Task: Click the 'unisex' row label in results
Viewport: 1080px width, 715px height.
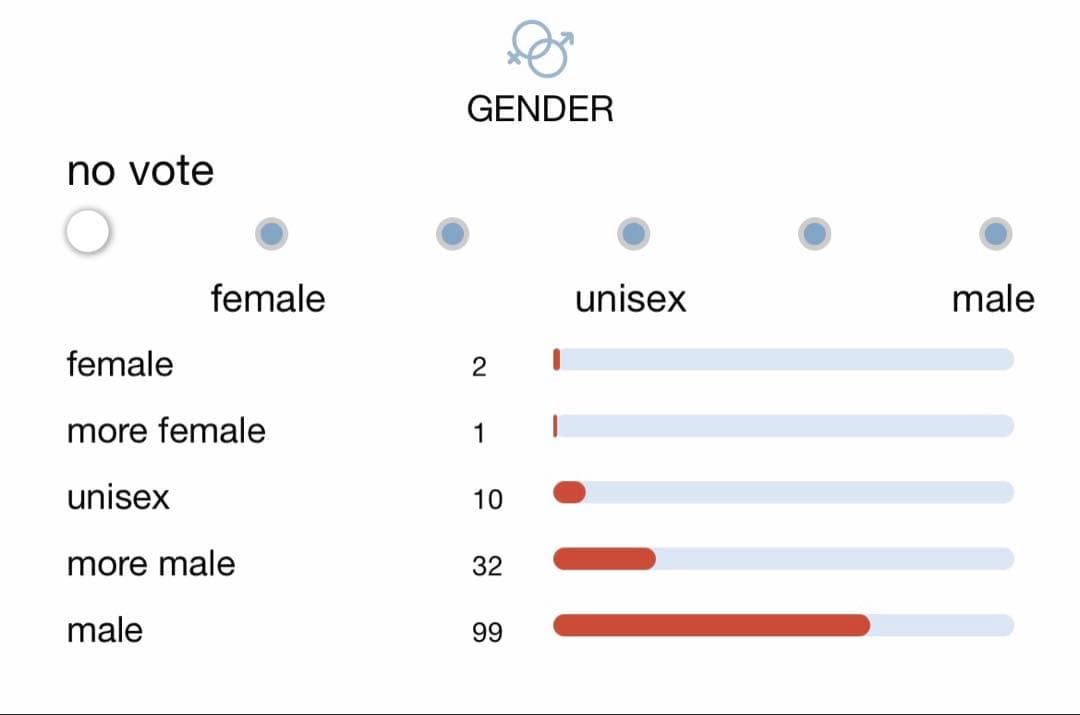Action: coord(118,497)
